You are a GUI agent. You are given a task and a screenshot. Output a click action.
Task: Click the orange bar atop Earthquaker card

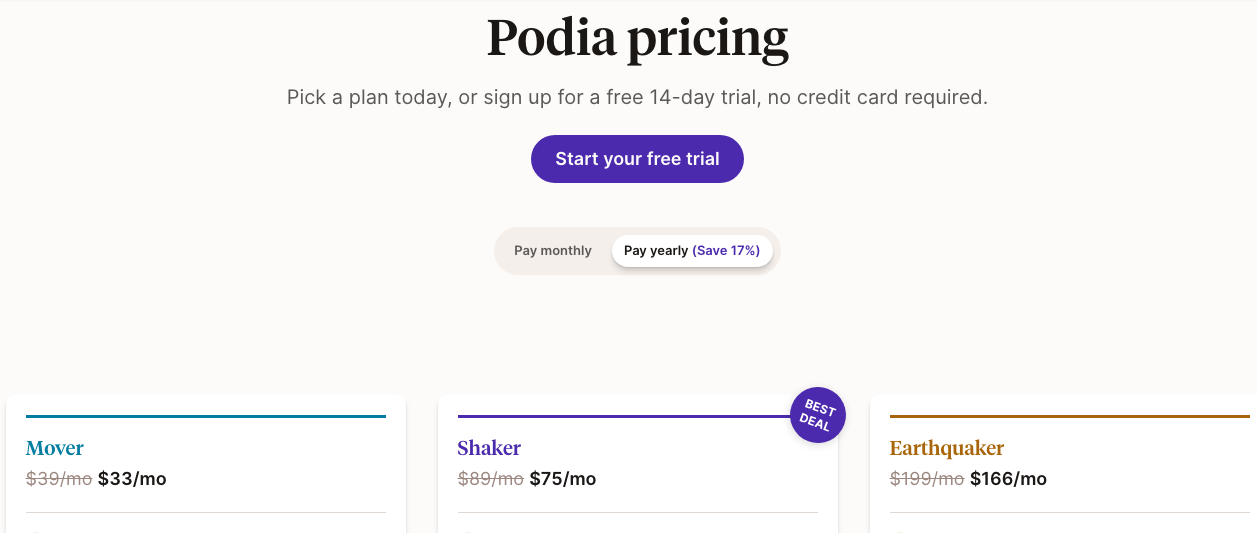pyautogui.click(x=1069, y=416)
